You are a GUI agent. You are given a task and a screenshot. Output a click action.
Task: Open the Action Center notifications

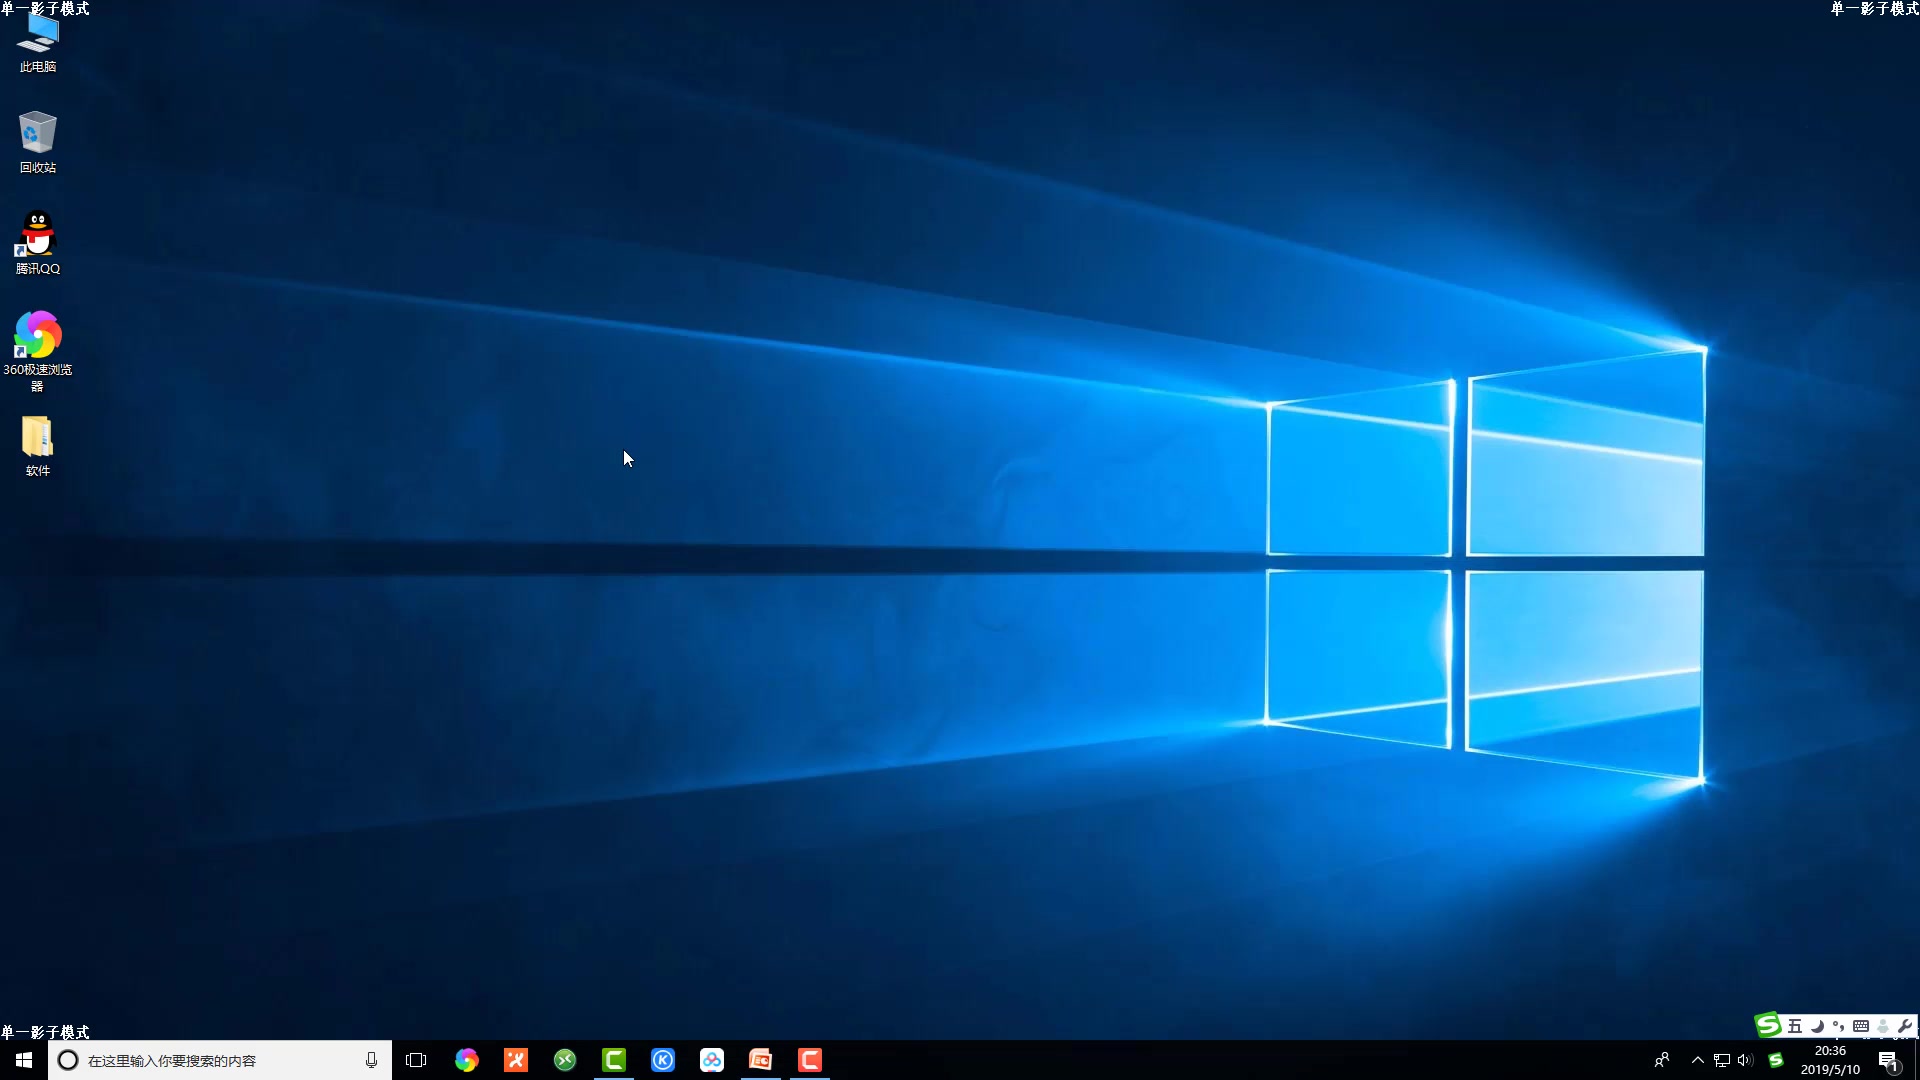point(1888,1060)
